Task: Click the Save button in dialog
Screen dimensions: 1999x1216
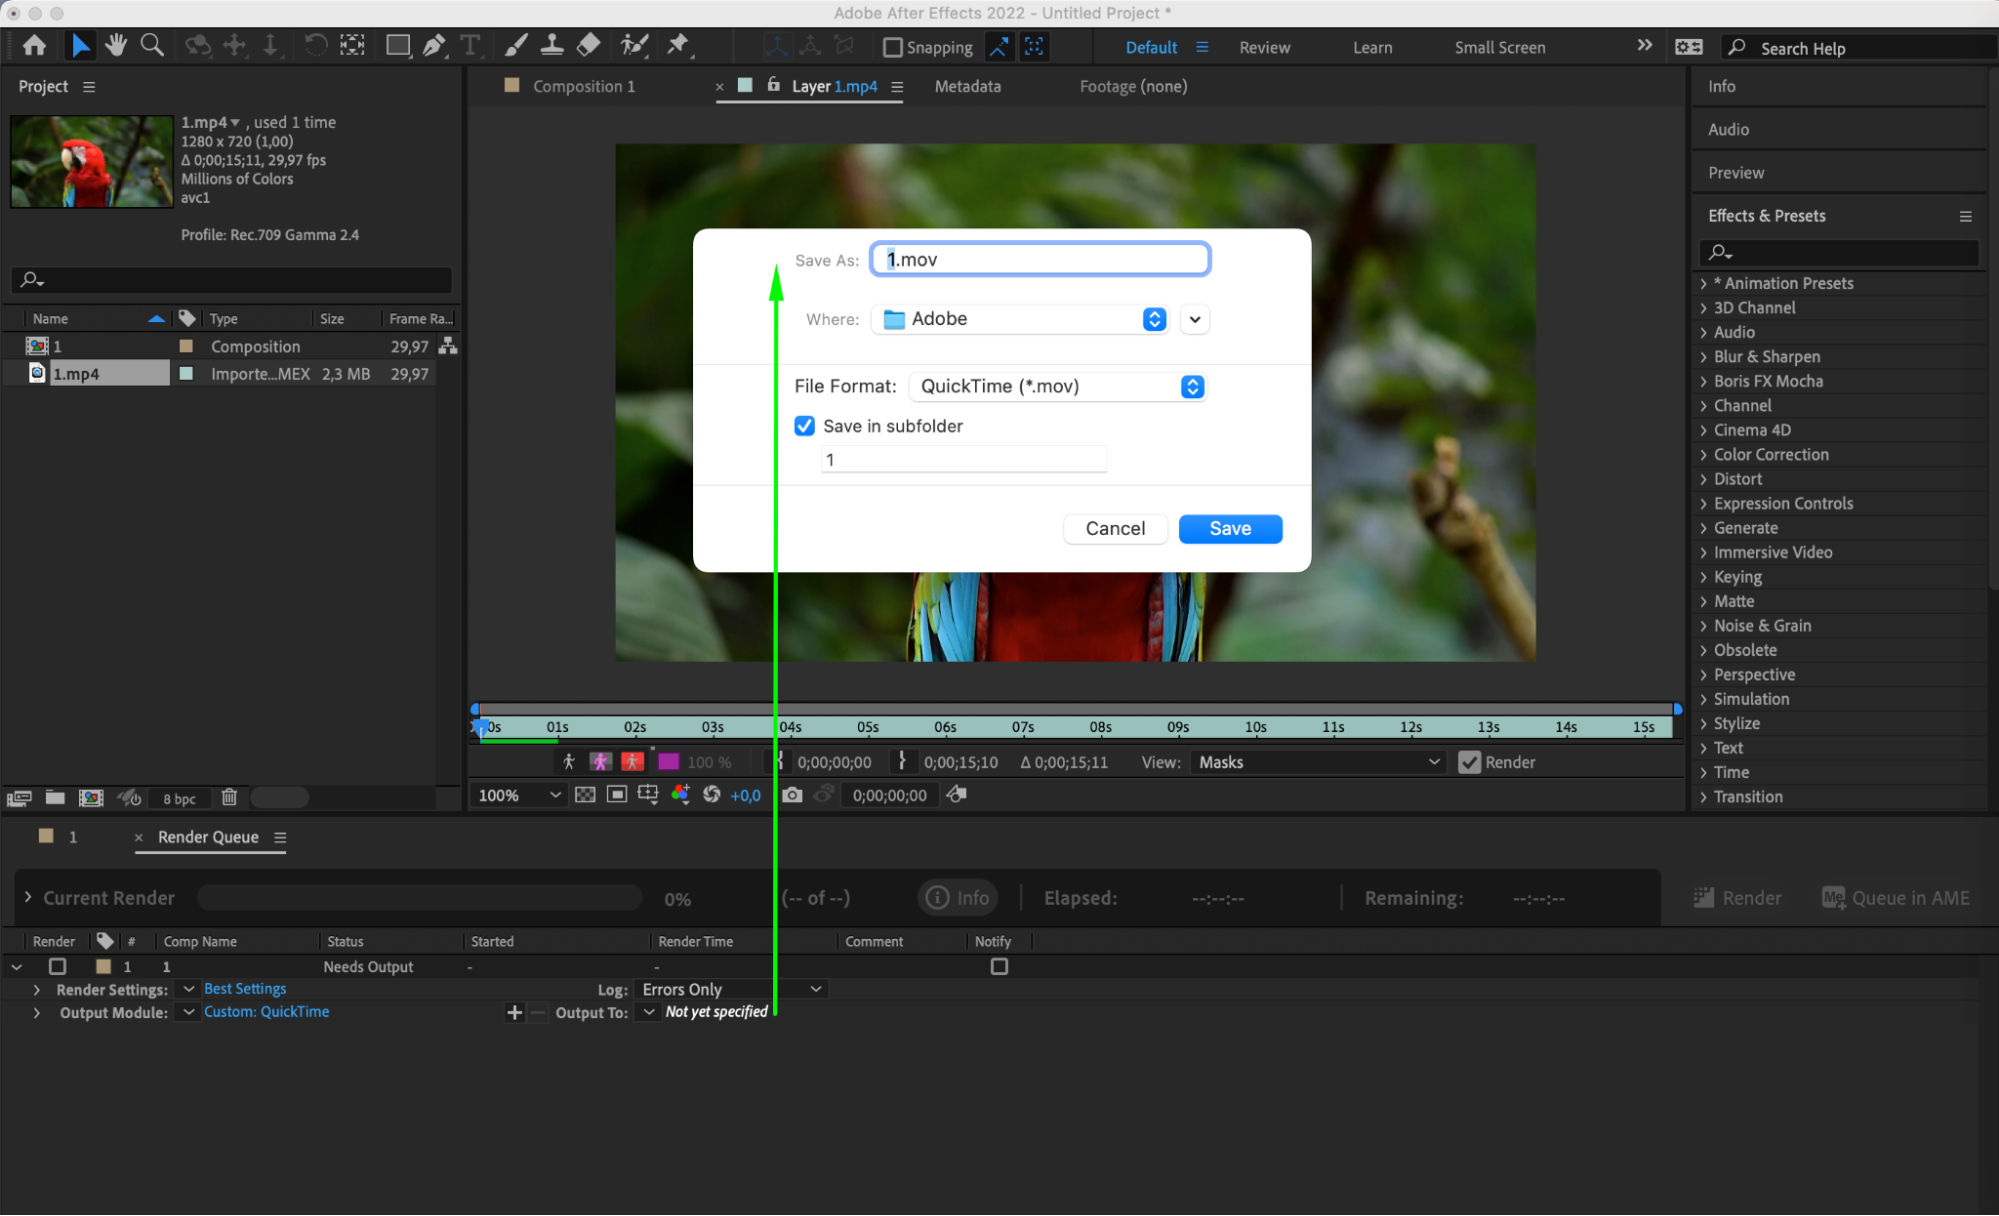Action: [1230, 529]
